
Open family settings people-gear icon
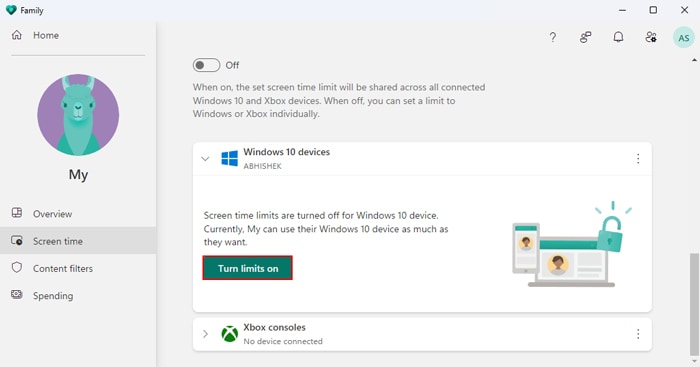651,37
